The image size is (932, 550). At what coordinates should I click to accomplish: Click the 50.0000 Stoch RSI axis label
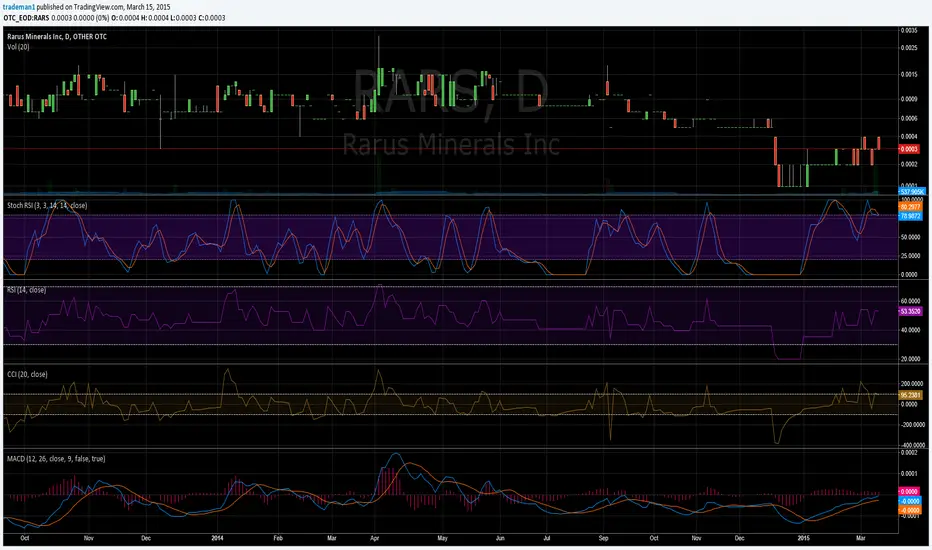coord(911,237)
